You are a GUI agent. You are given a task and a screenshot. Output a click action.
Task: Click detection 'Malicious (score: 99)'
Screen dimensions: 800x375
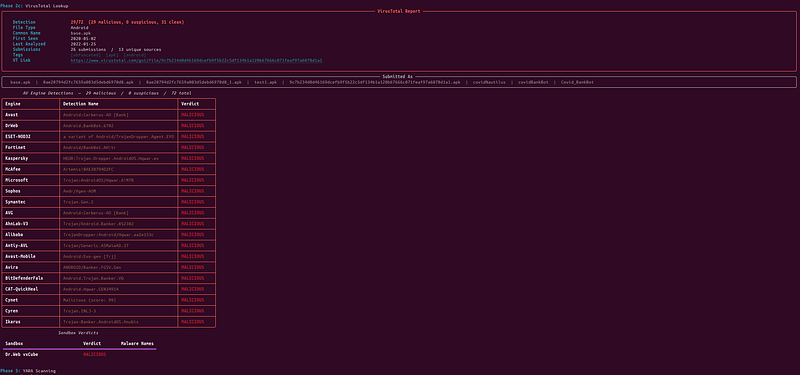89,300
